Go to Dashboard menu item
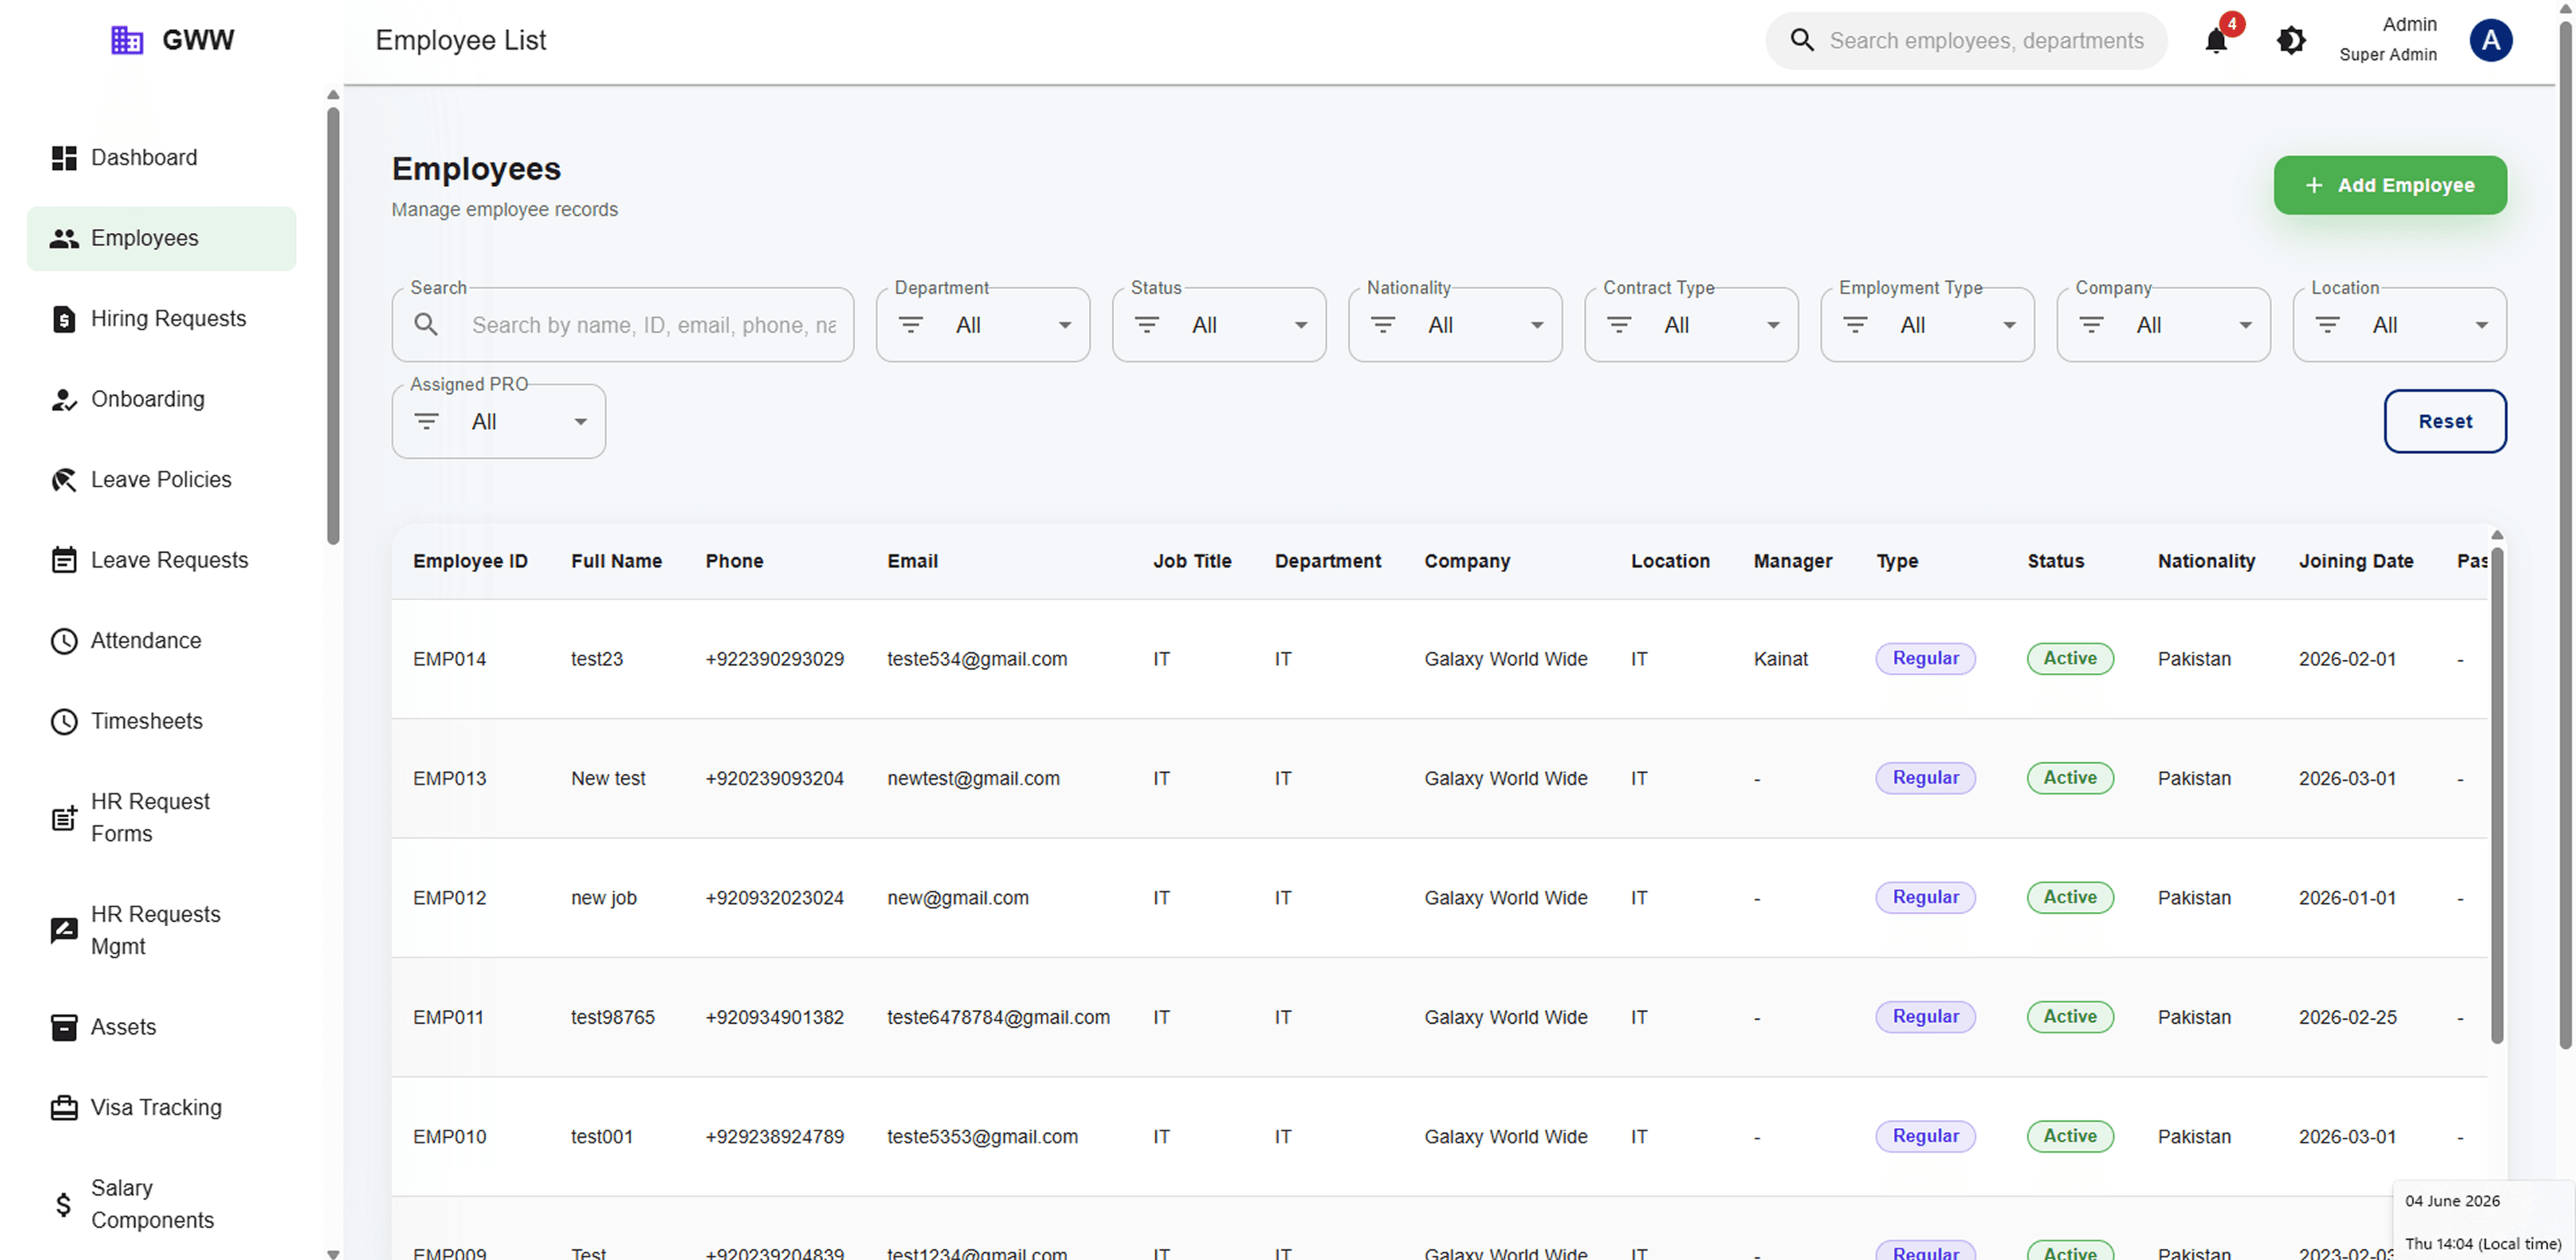This screenshot has width=2576, height=1260. click(161, 158)
